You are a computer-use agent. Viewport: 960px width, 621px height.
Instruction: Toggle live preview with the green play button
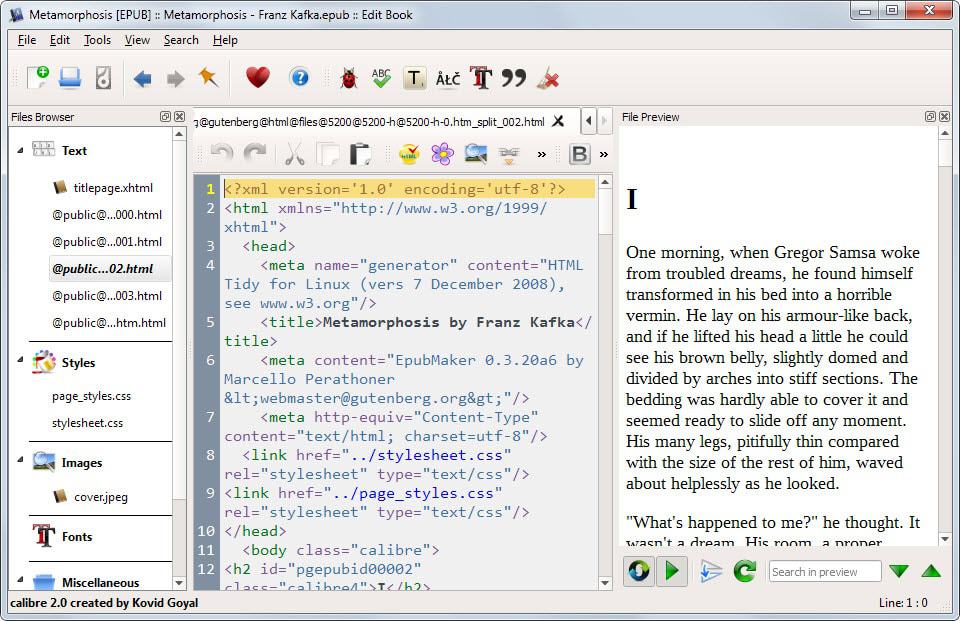[x=671, y=571]
